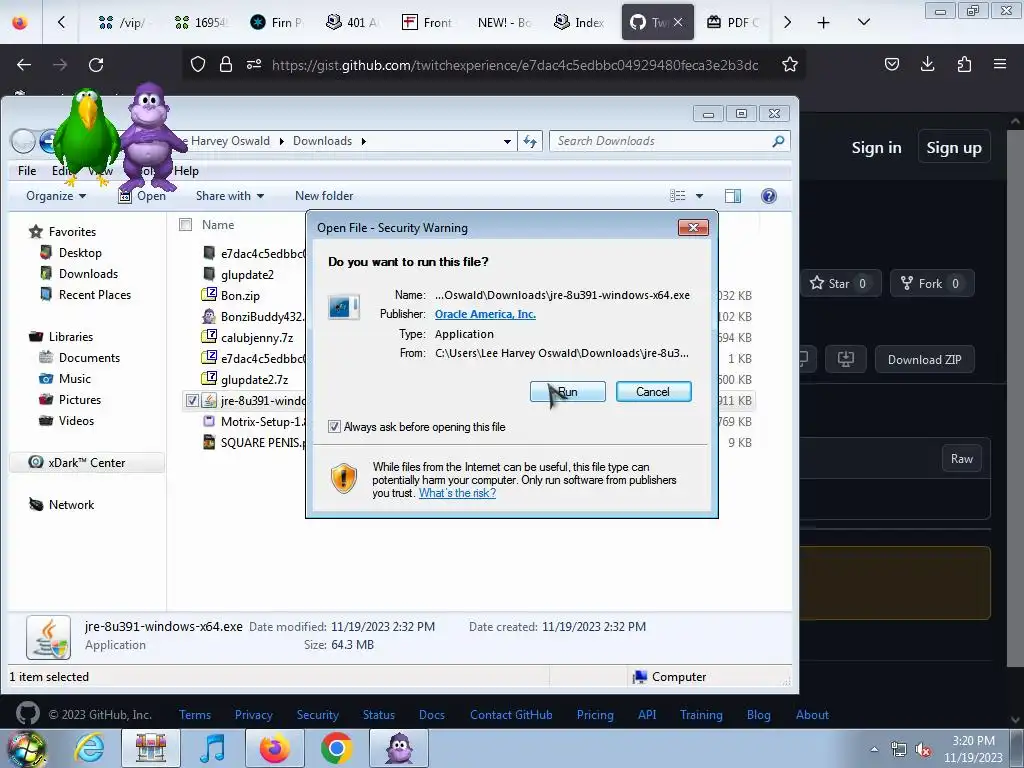Create a New folder in Downloads

click(x=324, y=196)
